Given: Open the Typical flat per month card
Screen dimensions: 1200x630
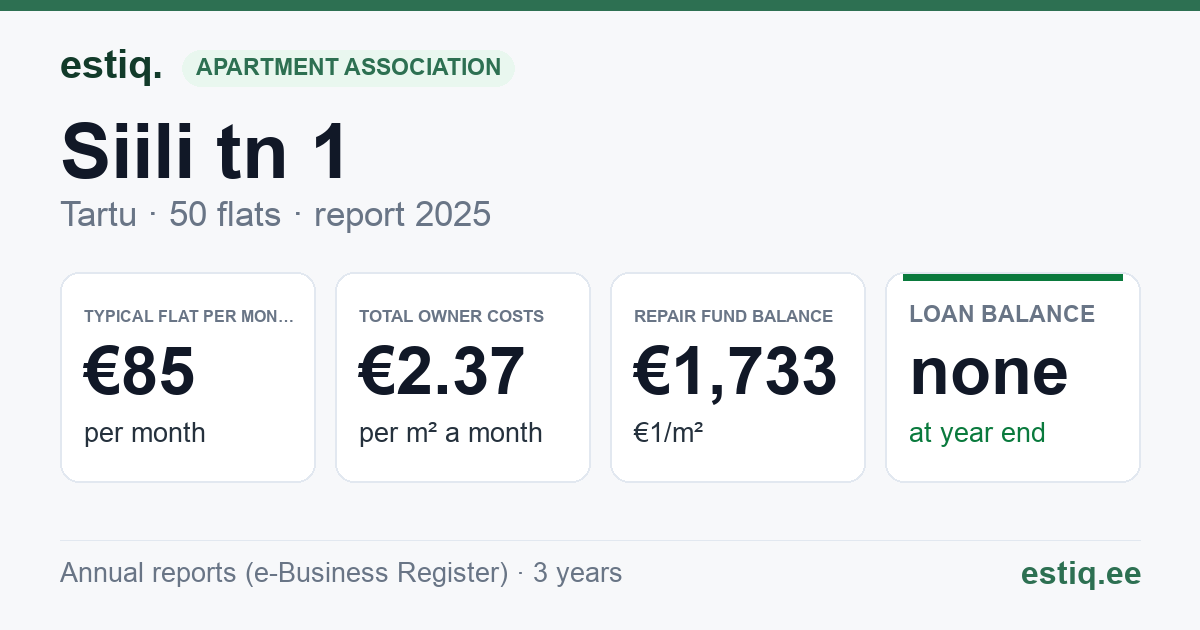Looking at the screenshot, I should click(x=188, y=377).
